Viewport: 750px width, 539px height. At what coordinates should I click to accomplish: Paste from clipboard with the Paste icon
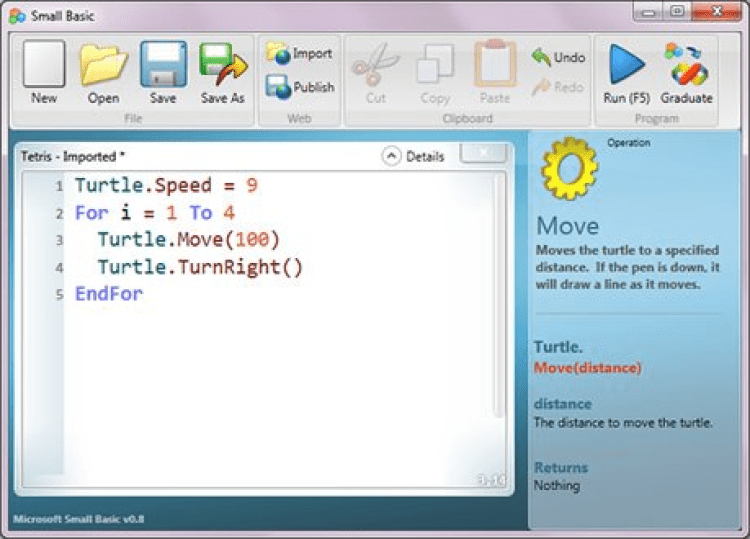coord(495,73)
